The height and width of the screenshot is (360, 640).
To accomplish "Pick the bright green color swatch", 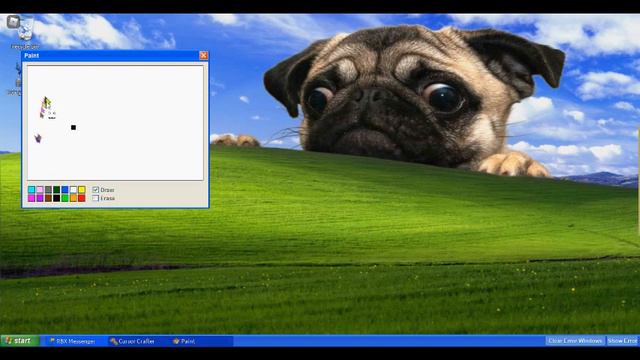I will pos(65,198).
